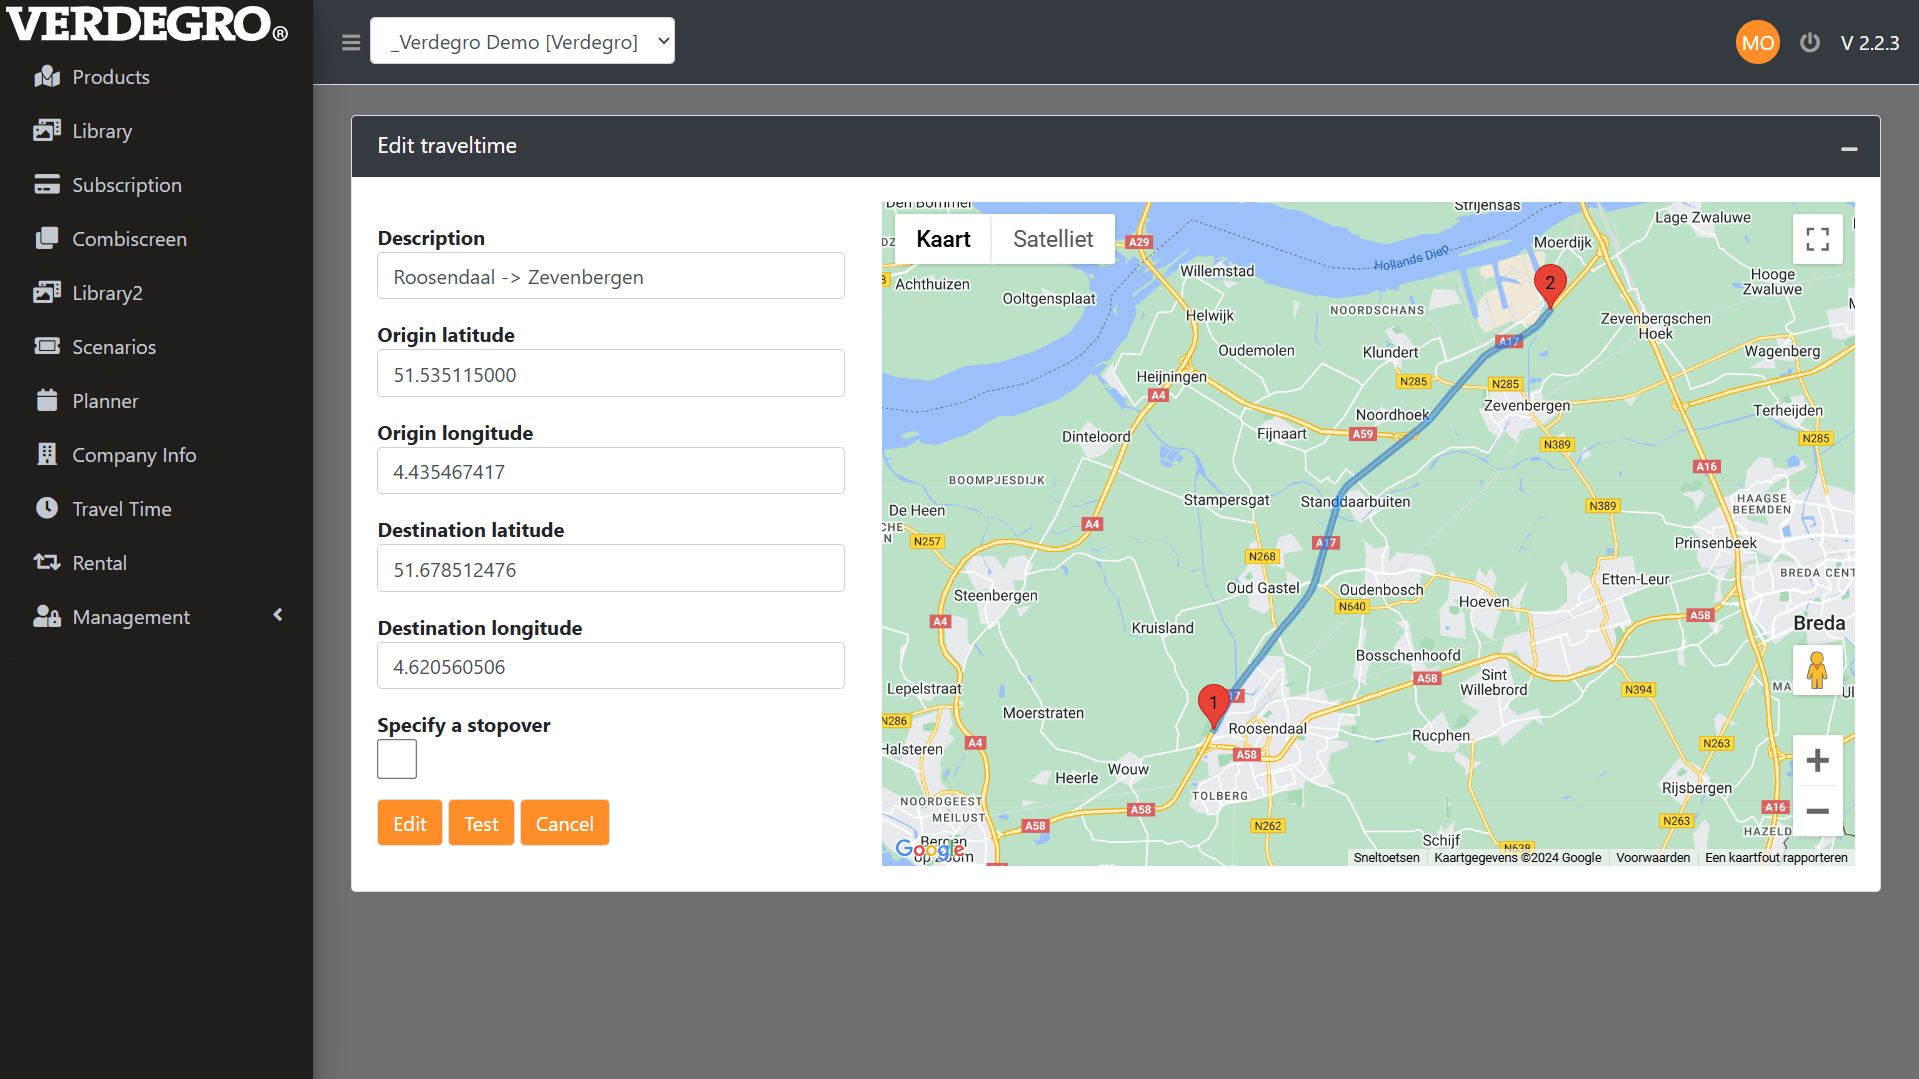
Task: Check the Specify a stopover checkbox
Action: click(x=397, y=759)
